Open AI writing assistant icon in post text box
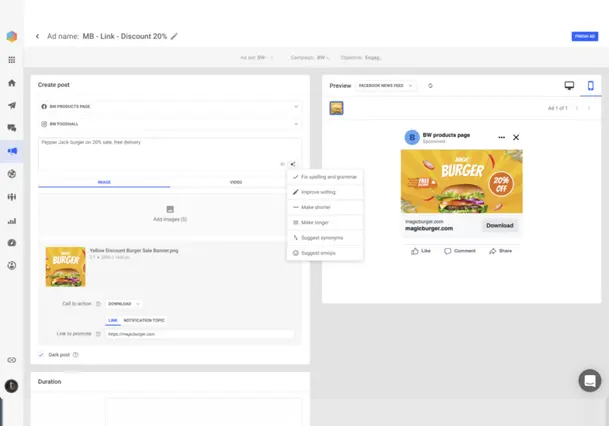 tap(293, 164)
